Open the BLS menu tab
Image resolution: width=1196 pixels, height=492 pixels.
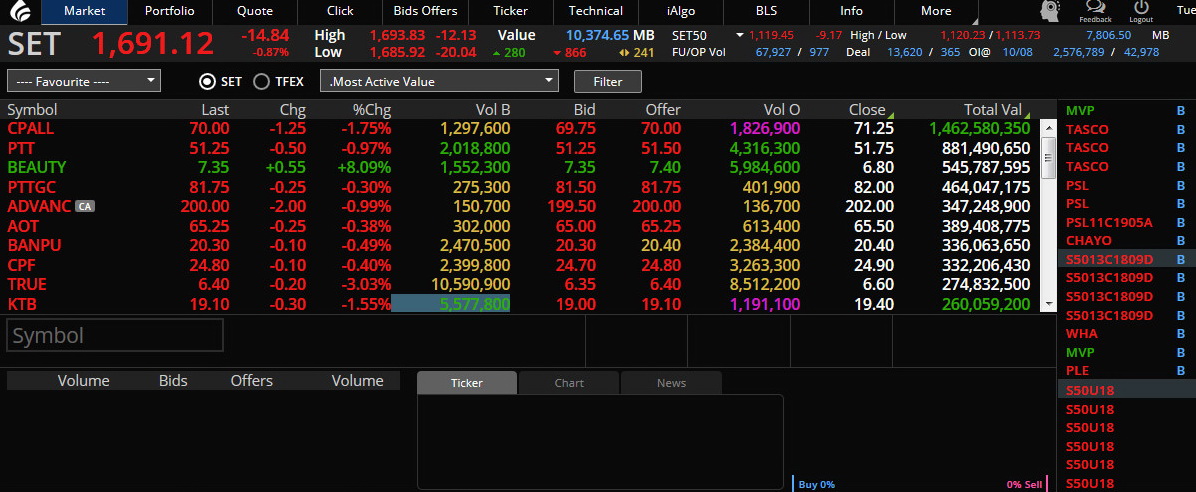click(x=766, y=11)
